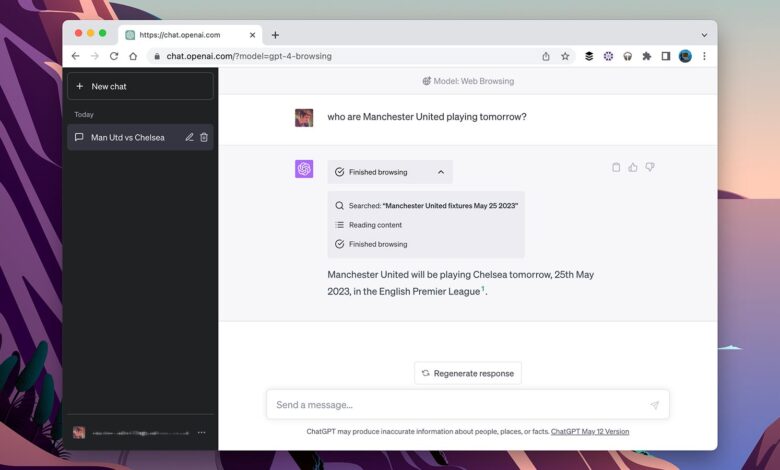Open the Chrome three-dot menu

pos(704,56)
